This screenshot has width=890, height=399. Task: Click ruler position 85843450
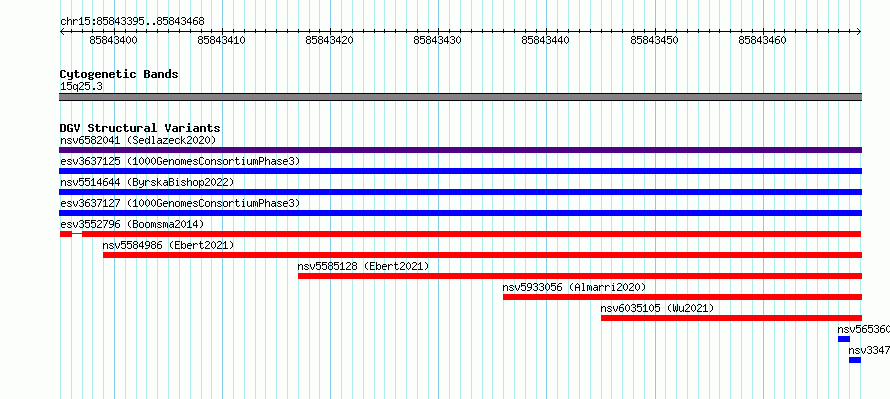point(654,40)
